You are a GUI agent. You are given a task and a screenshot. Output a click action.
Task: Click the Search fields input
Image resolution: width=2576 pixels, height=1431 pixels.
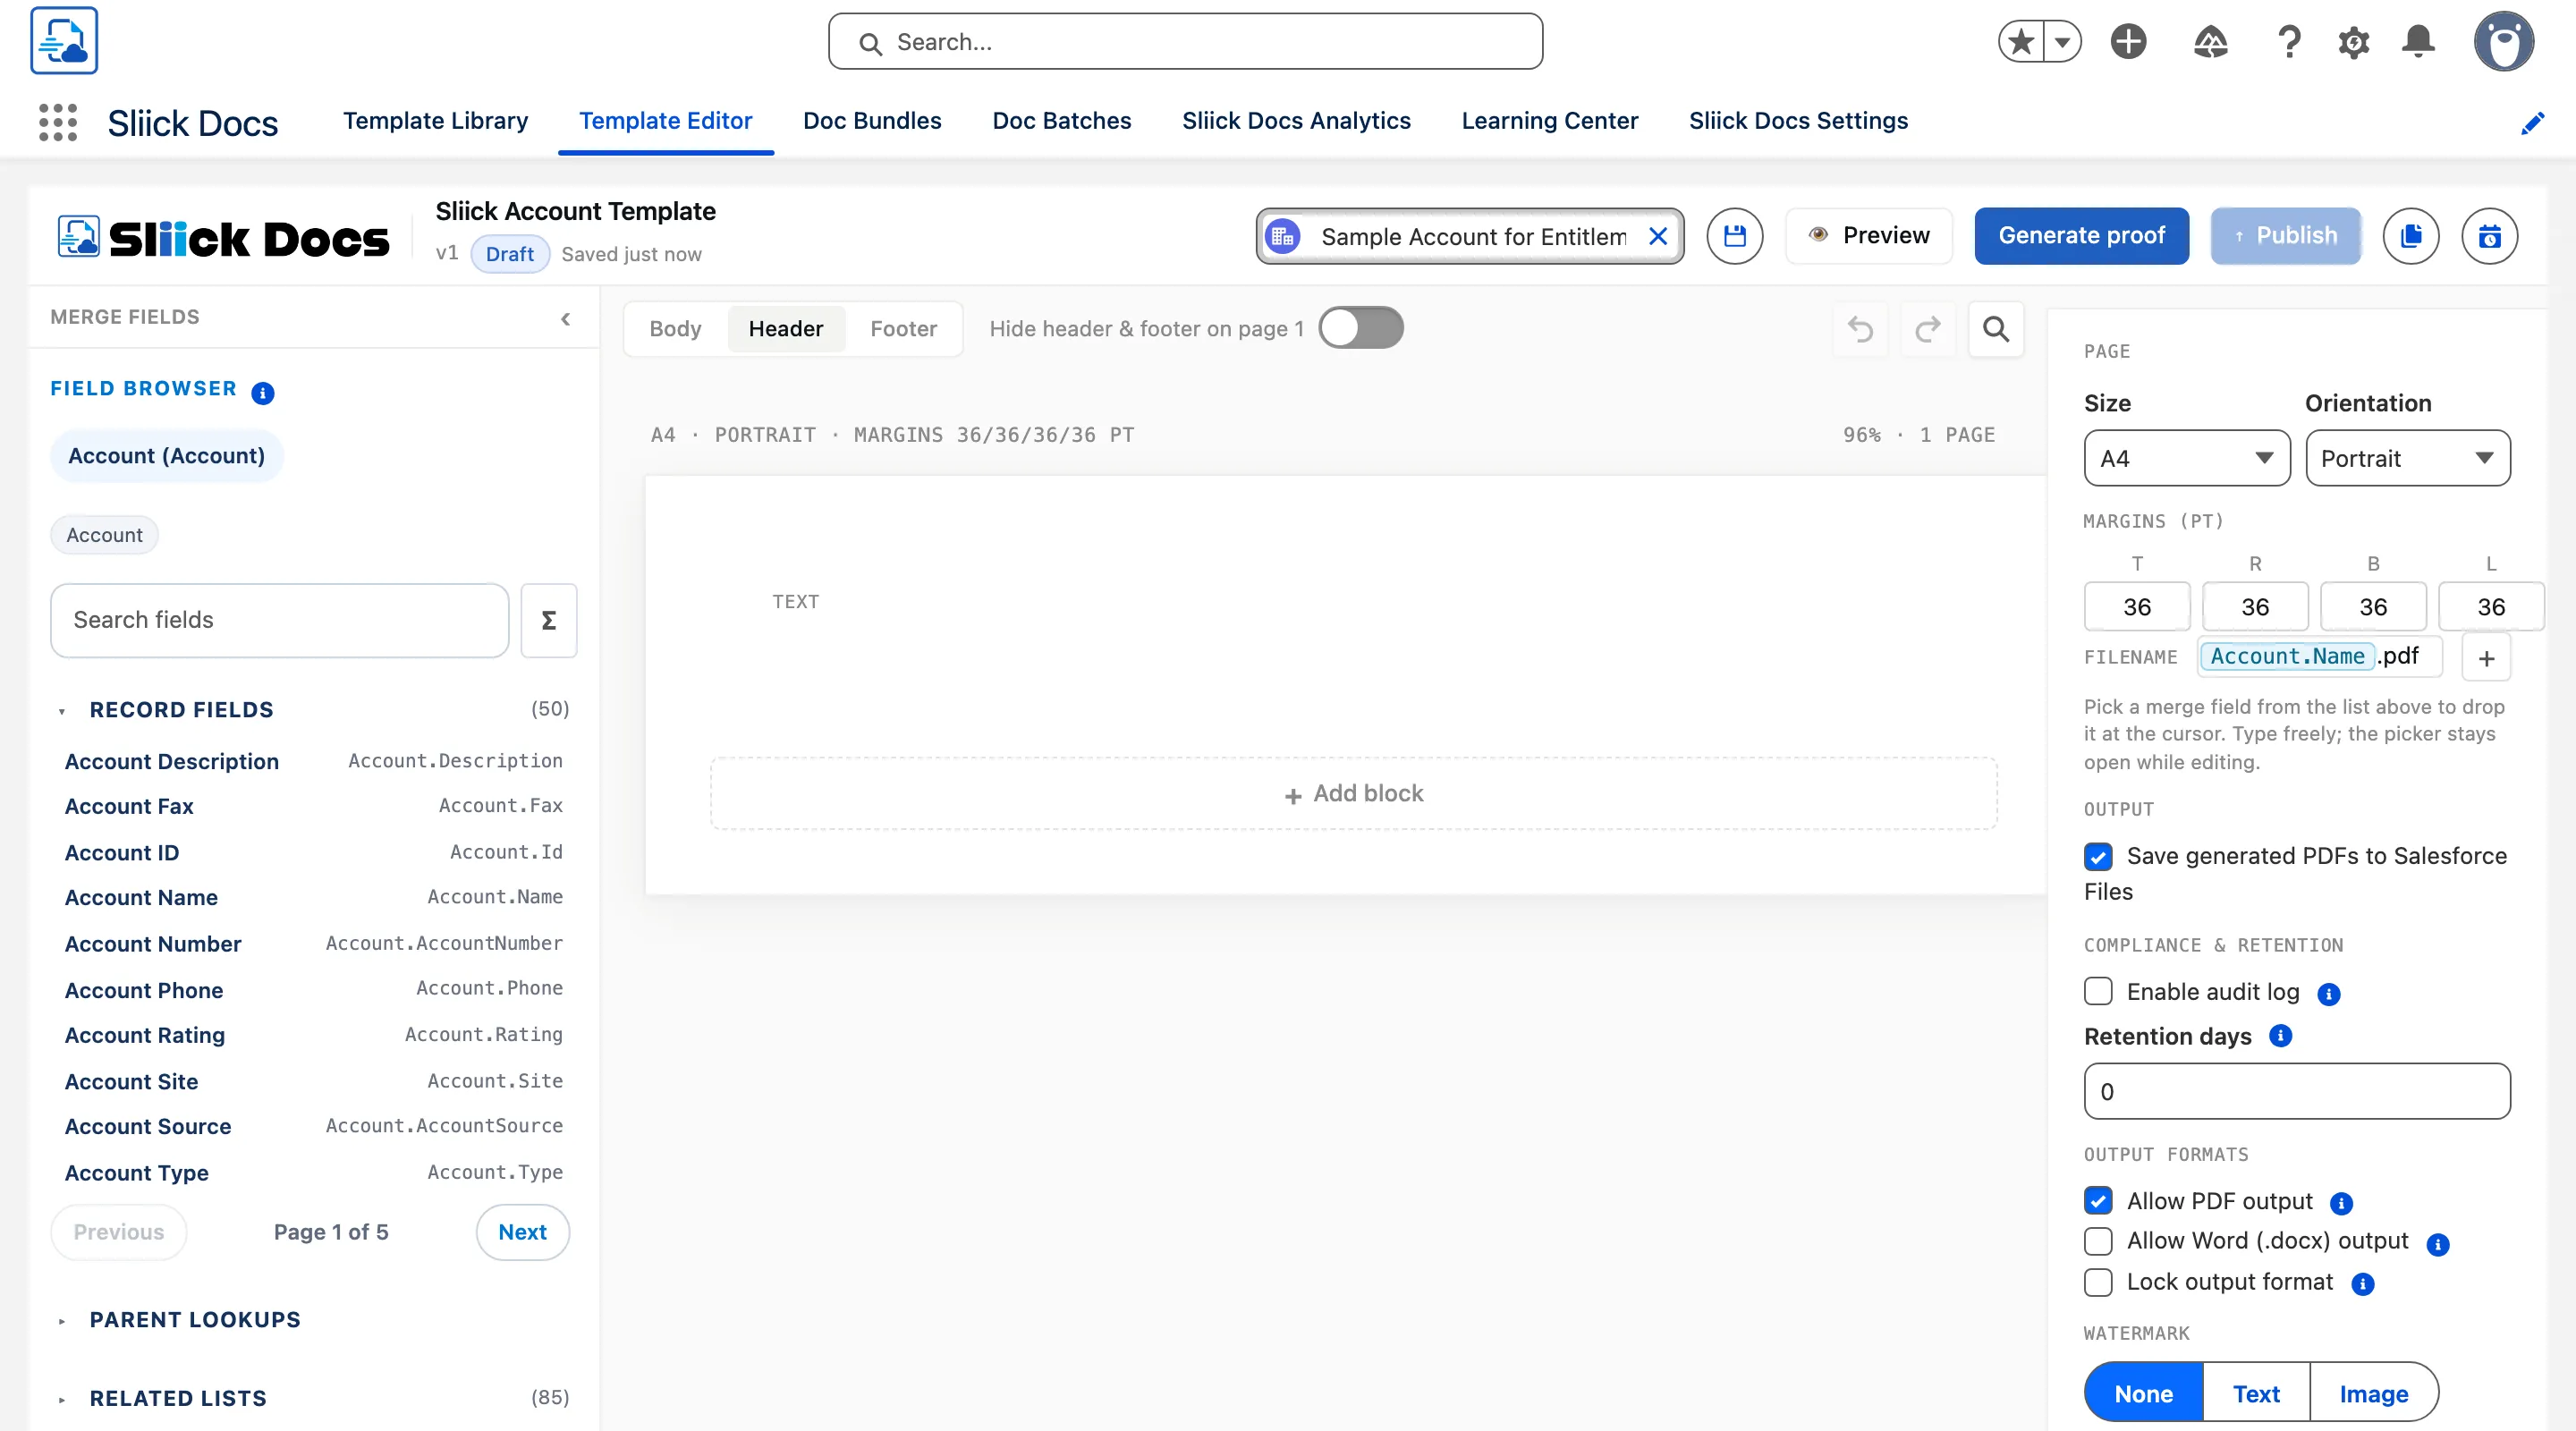click(279, 620)
